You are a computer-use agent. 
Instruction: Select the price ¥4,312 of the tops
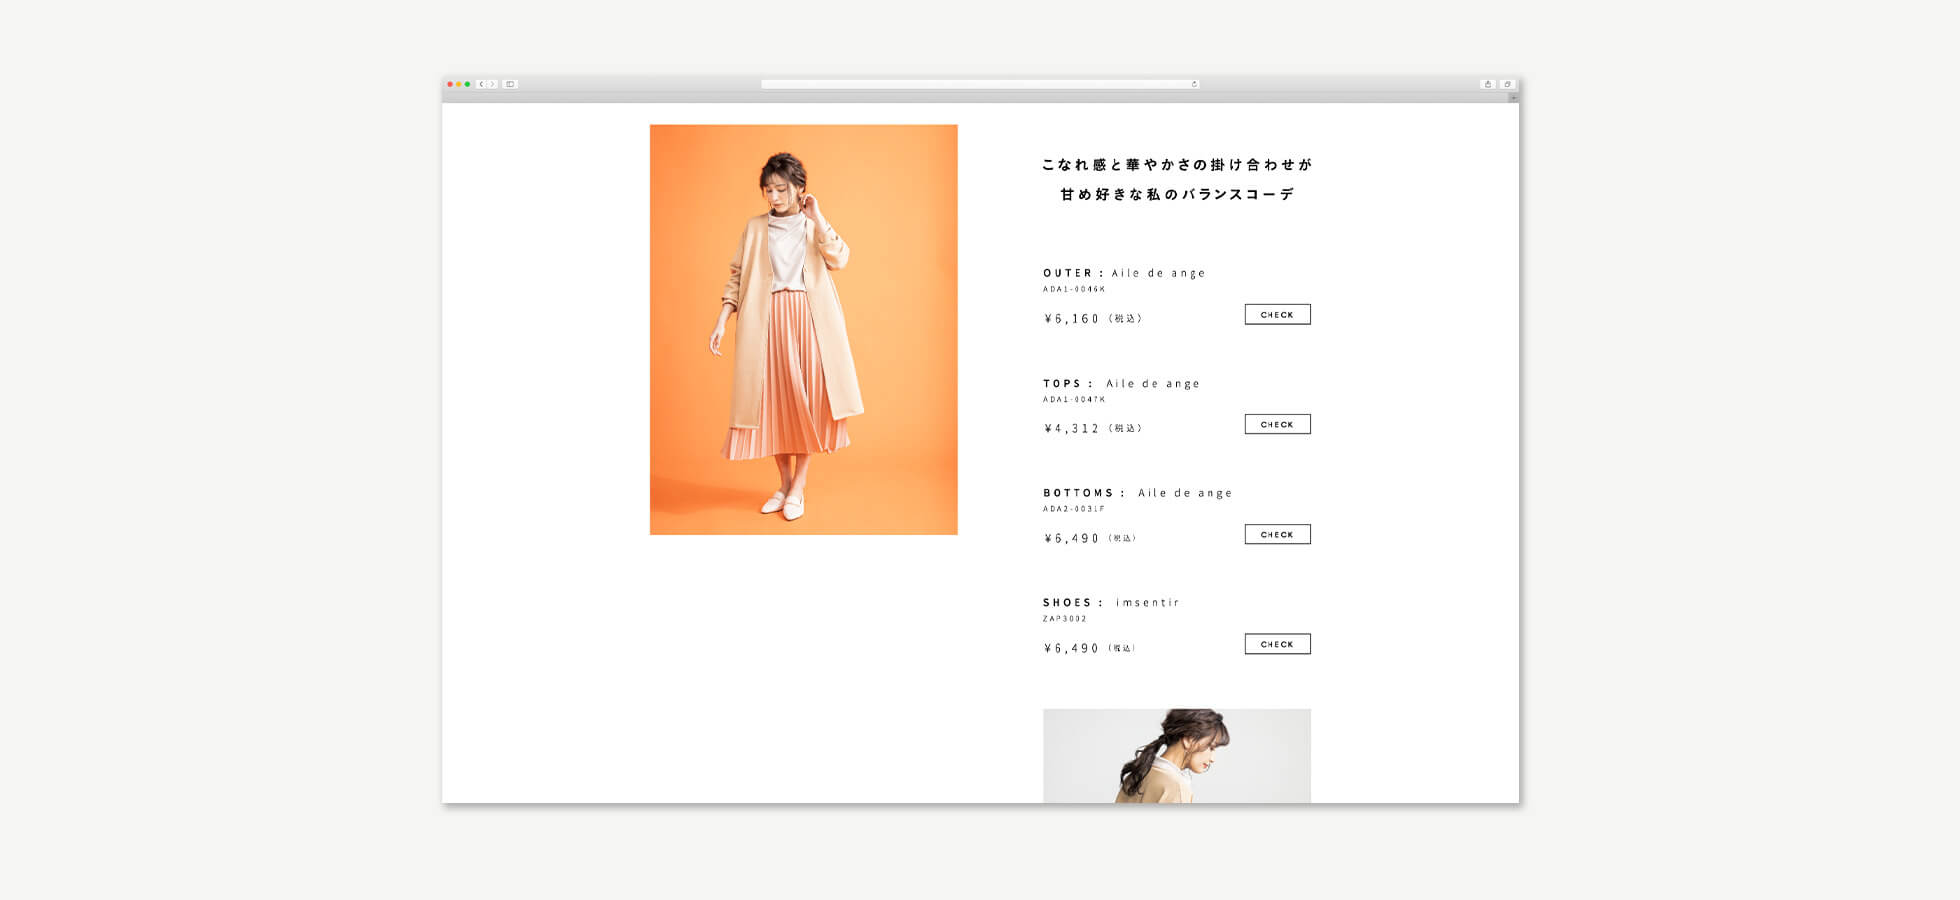coord(1072,429)
